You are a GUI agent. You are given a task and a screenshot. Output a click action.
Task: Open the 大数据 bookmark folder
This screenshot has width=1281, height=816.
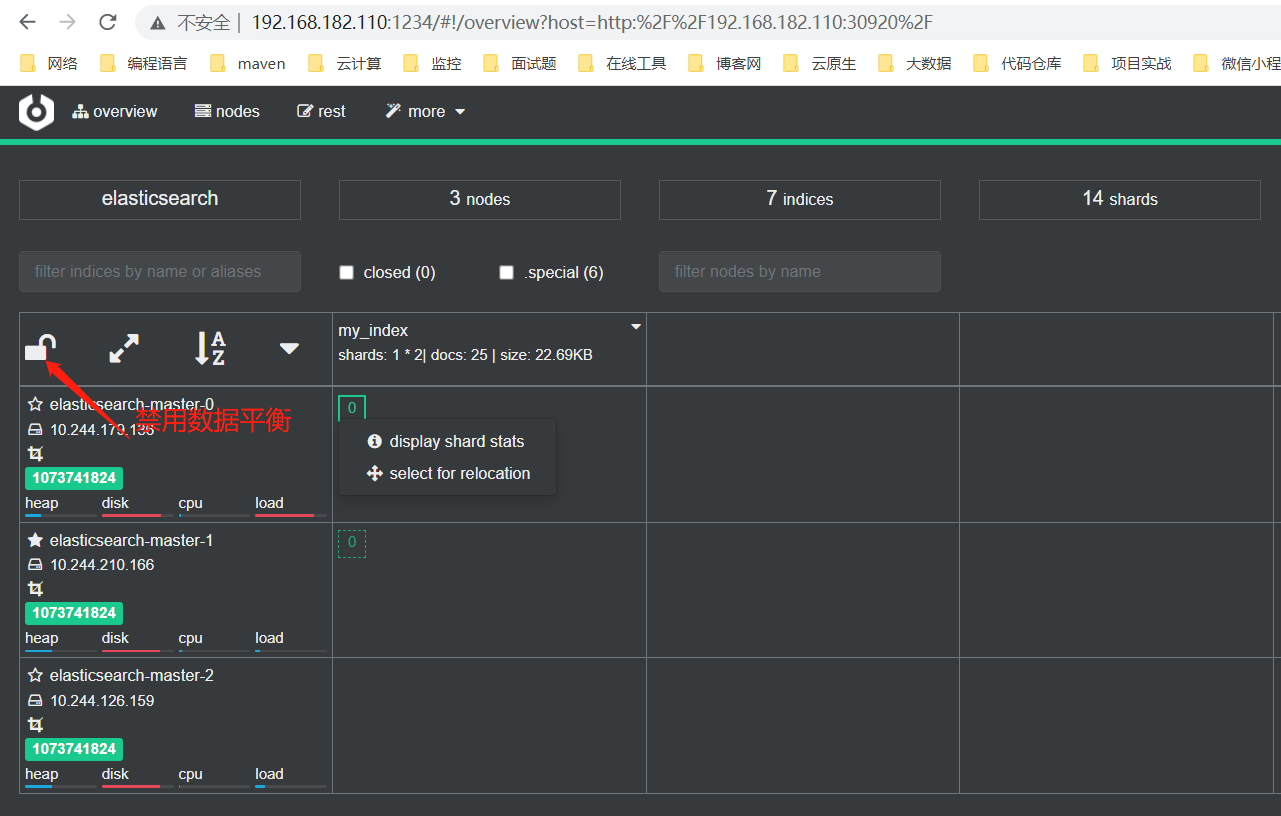[x=915, y=63]
